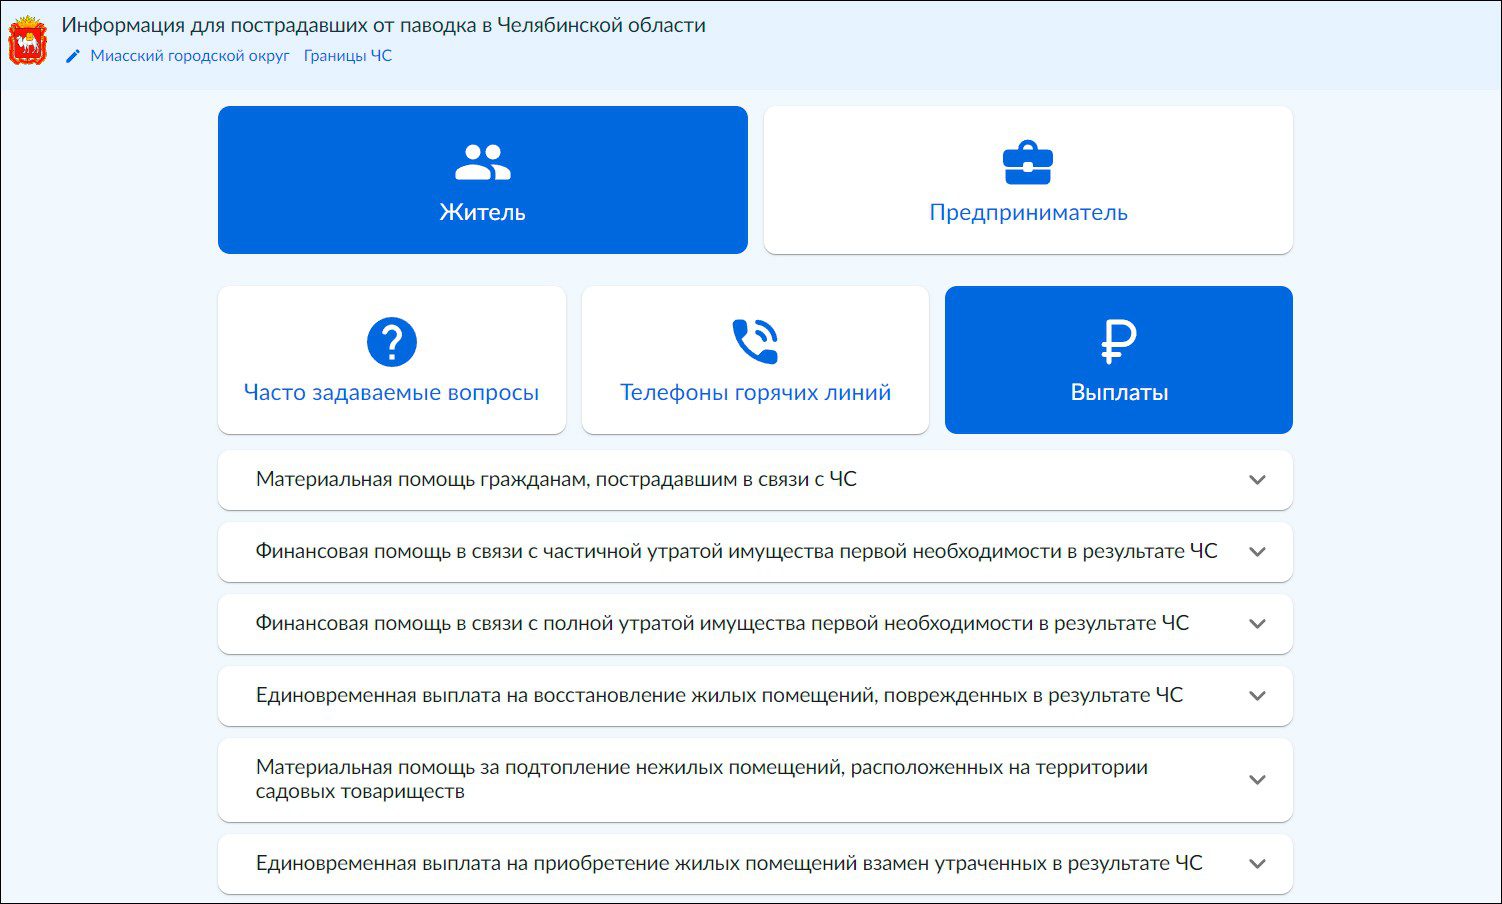Click text about садовых товариществ нежилых помещений

pyautogui.click(x=701, y=779)
